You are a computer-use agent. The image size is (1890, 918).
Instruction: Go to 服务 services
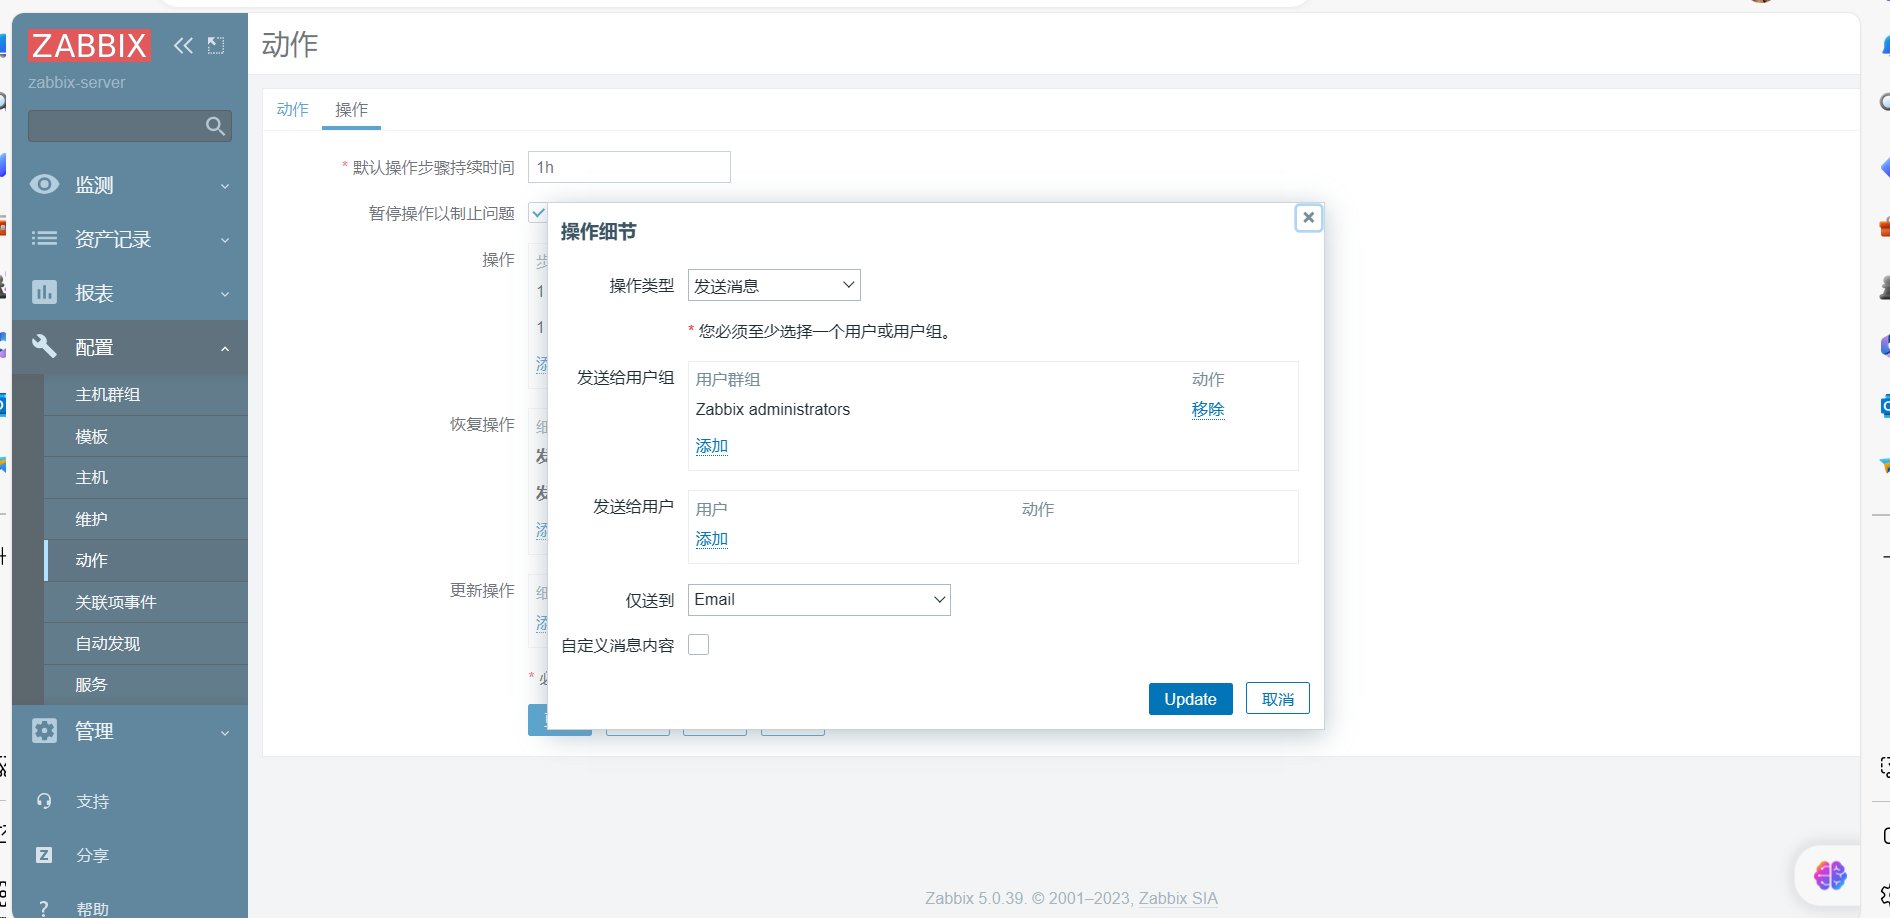146,685
